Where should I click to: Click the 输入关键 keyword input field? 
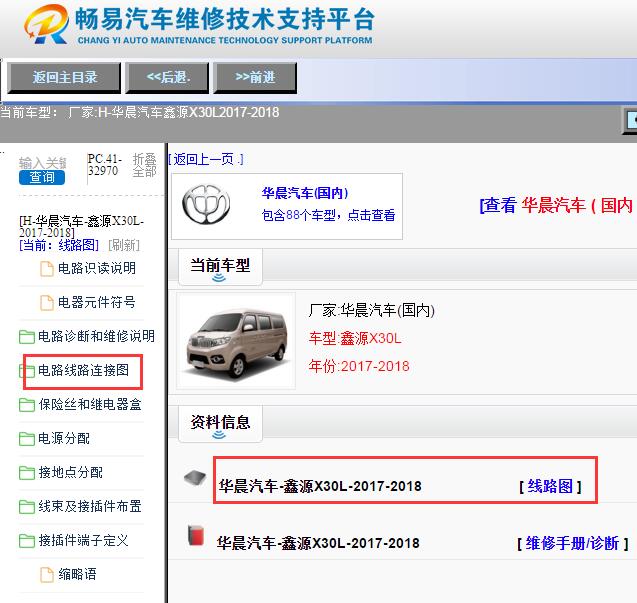tap(42, 163)
